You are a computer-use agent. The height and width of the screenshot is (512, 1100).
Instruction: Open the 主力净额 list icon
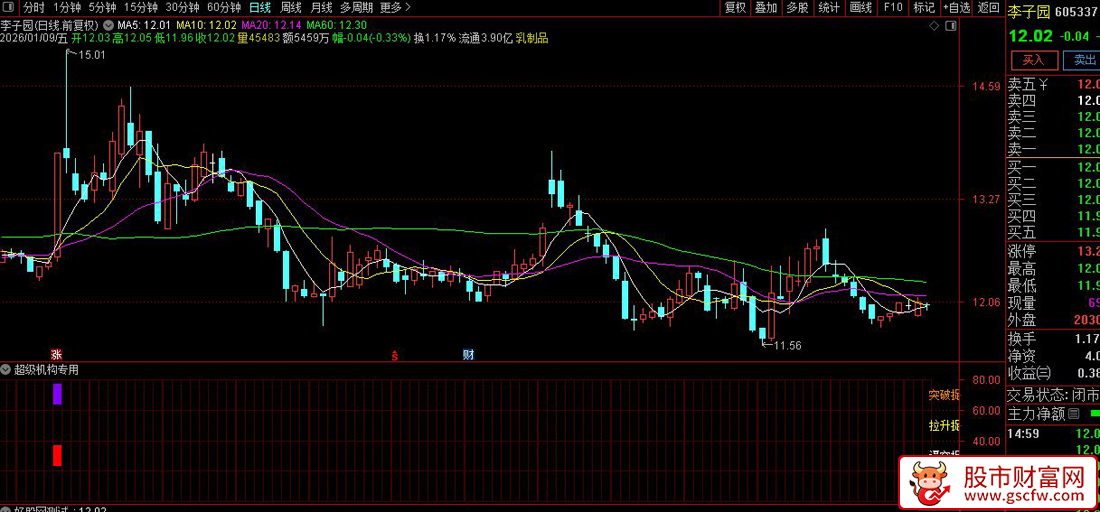pos(1075,415)
